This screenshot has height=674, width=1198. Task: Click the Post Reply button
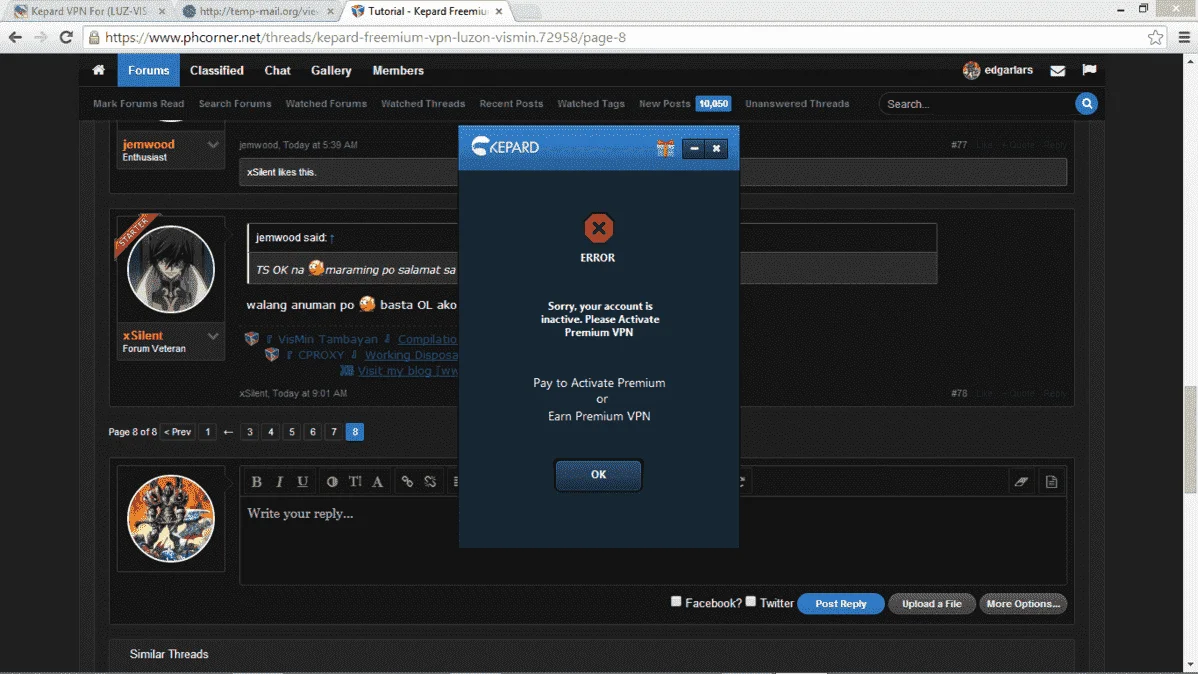tap(840, 604)
